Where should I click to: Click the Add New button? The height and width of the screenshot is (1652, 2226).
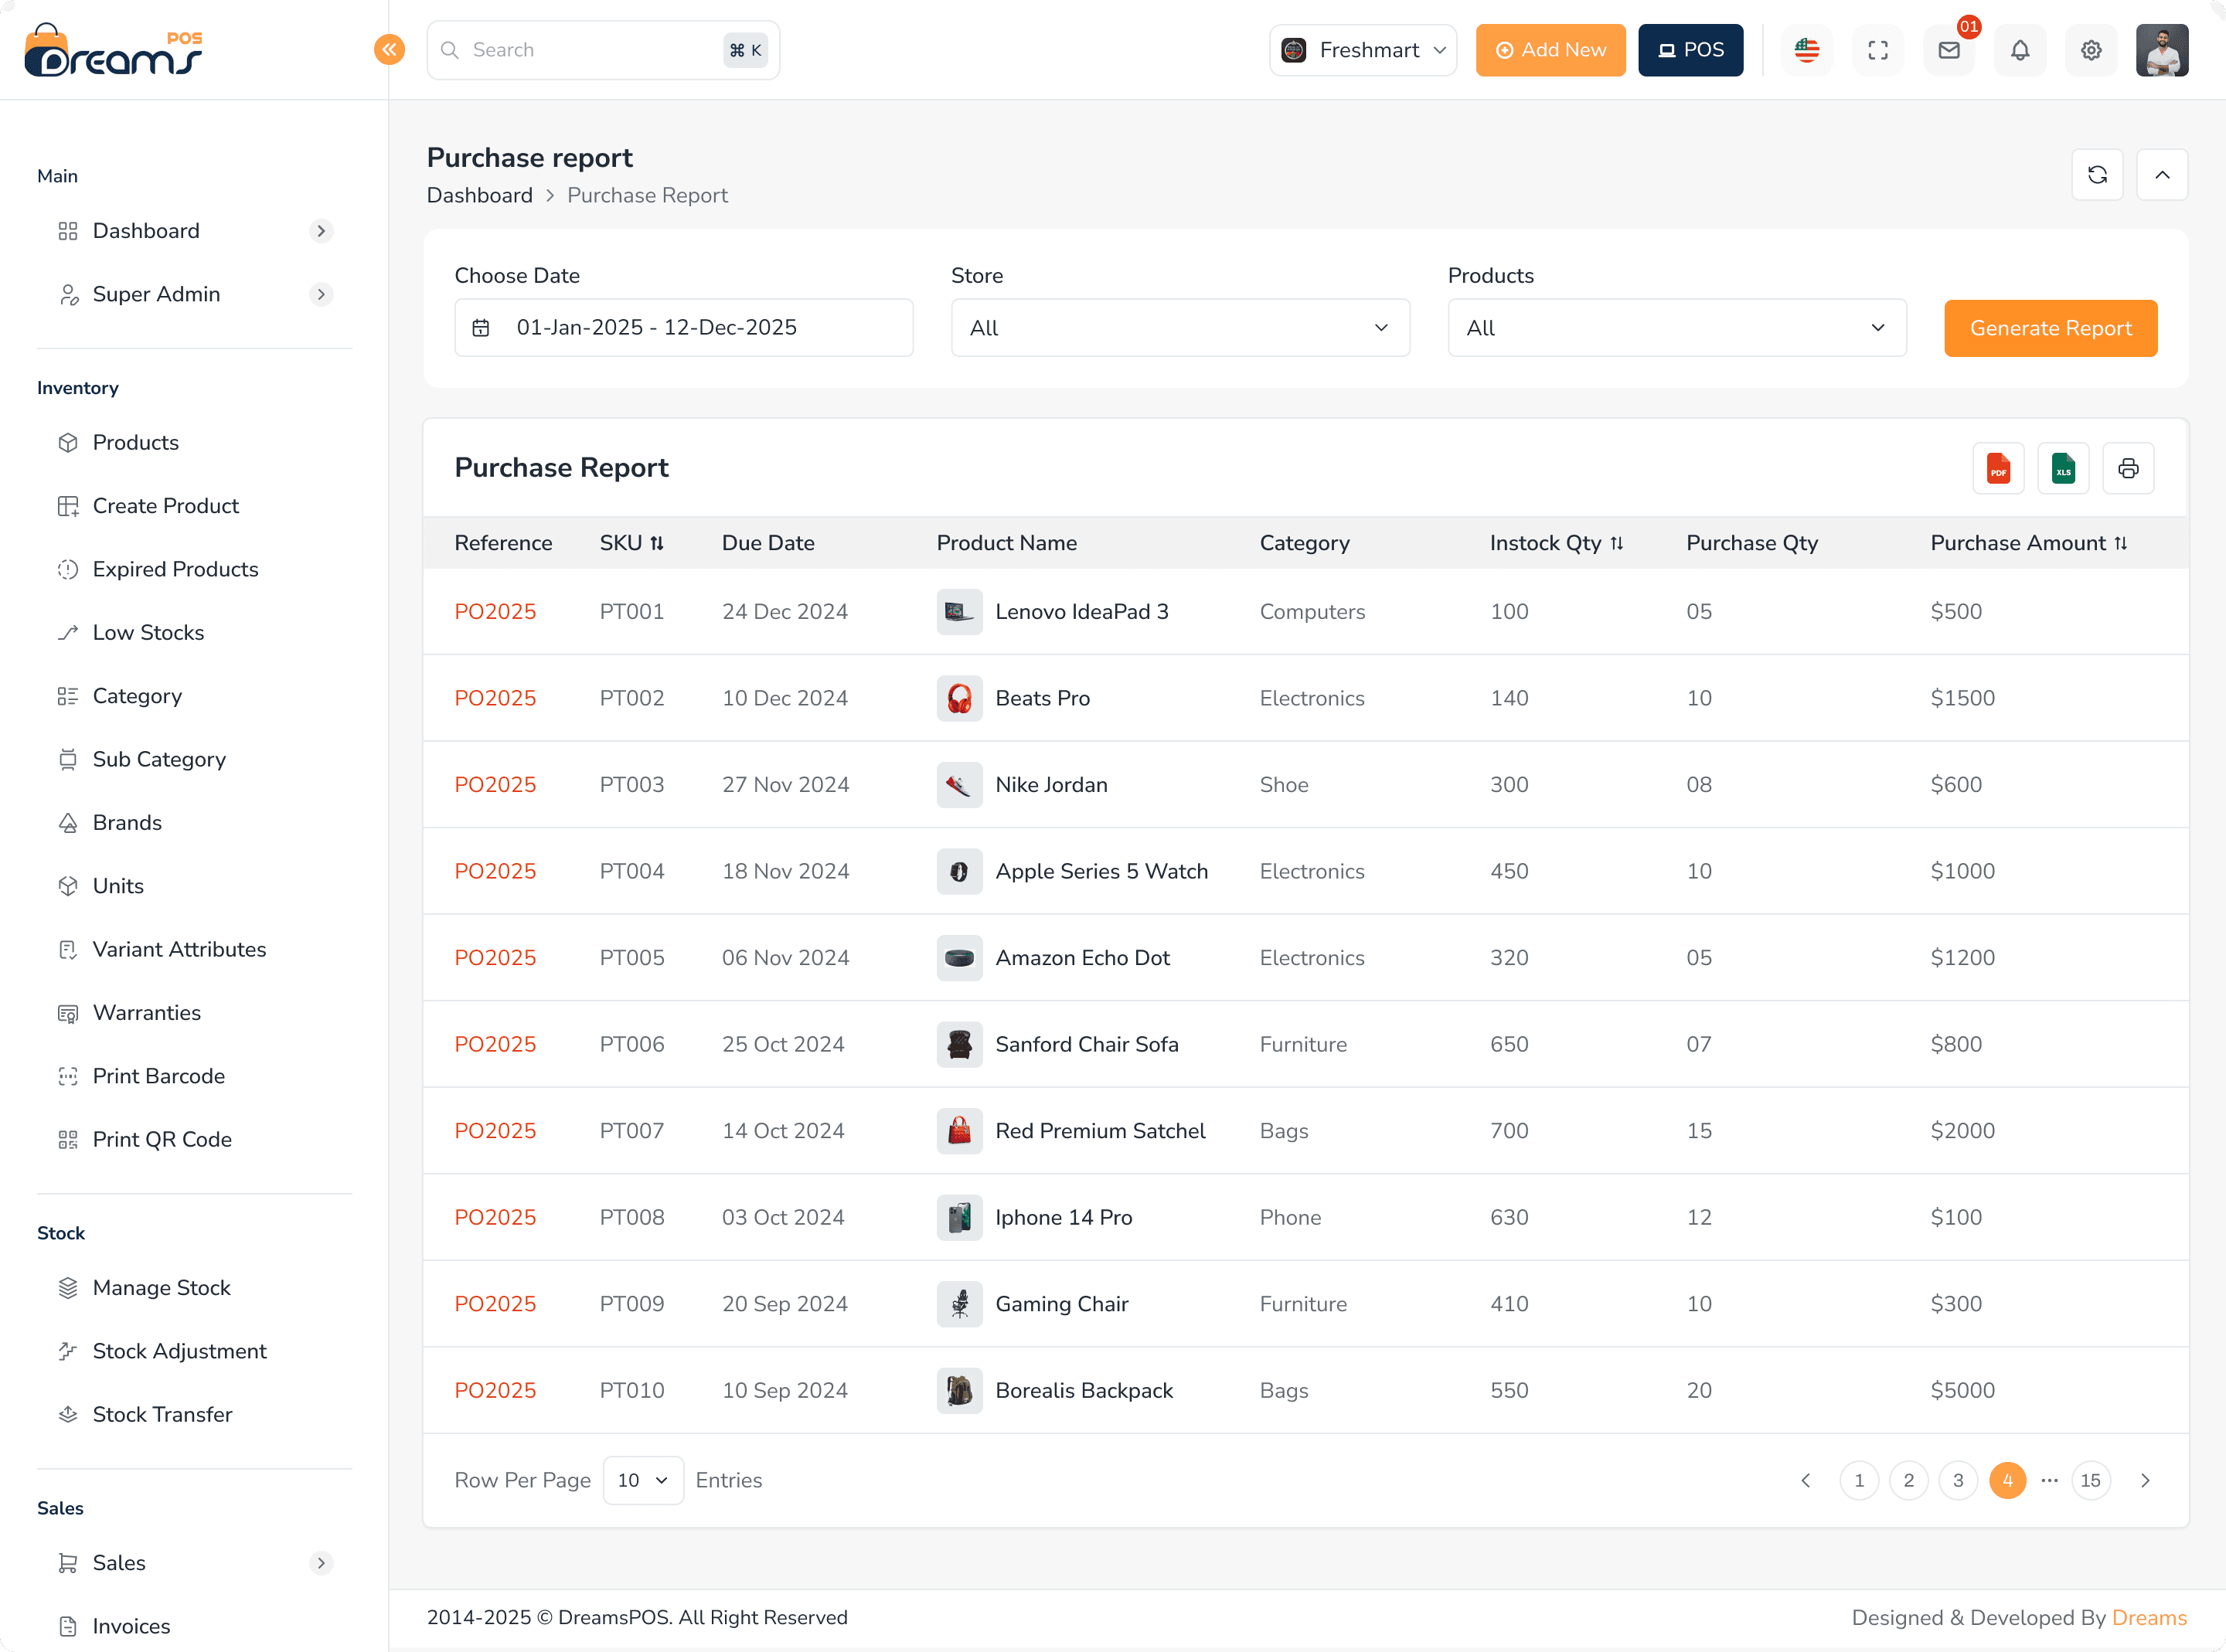click(x=1549, y=50)
